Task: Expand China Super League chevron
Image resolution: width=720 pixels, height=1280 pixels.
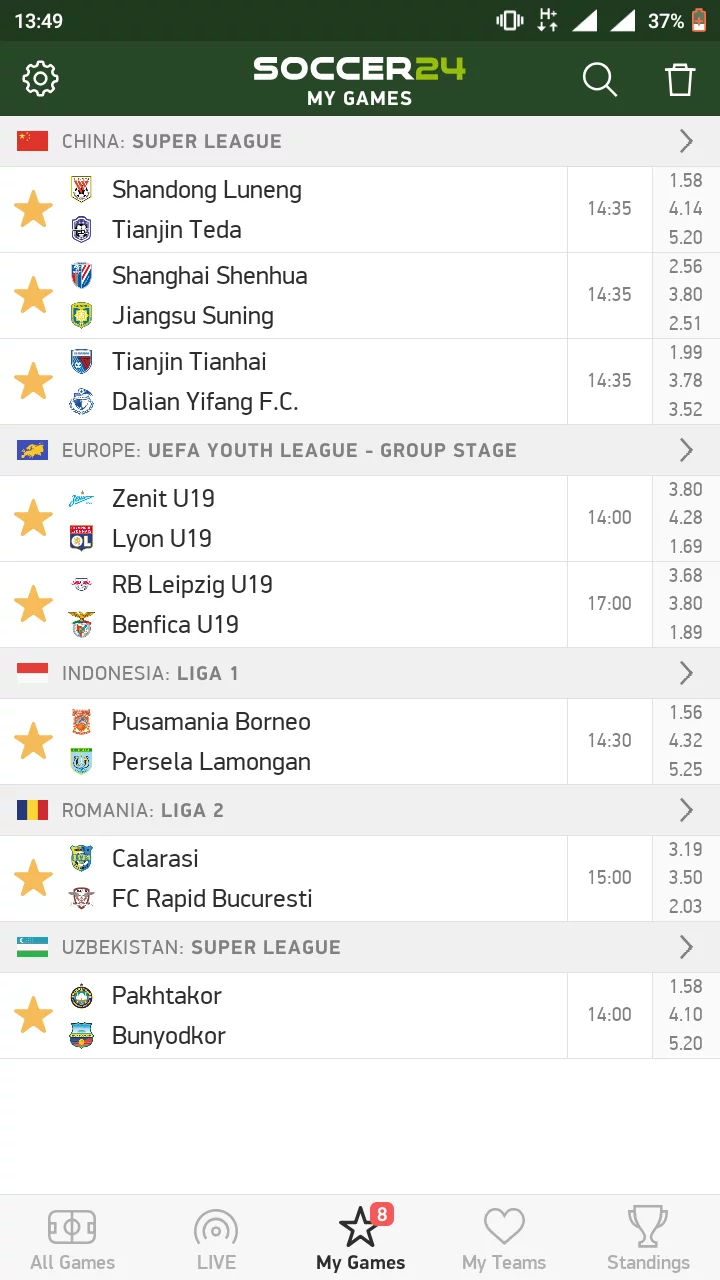Action: pos(686,141)
